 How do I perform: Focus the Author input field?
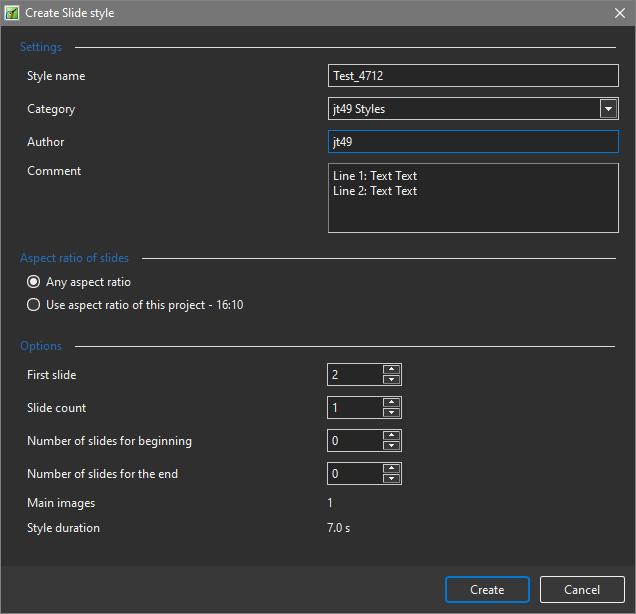[x=472, y=142]
